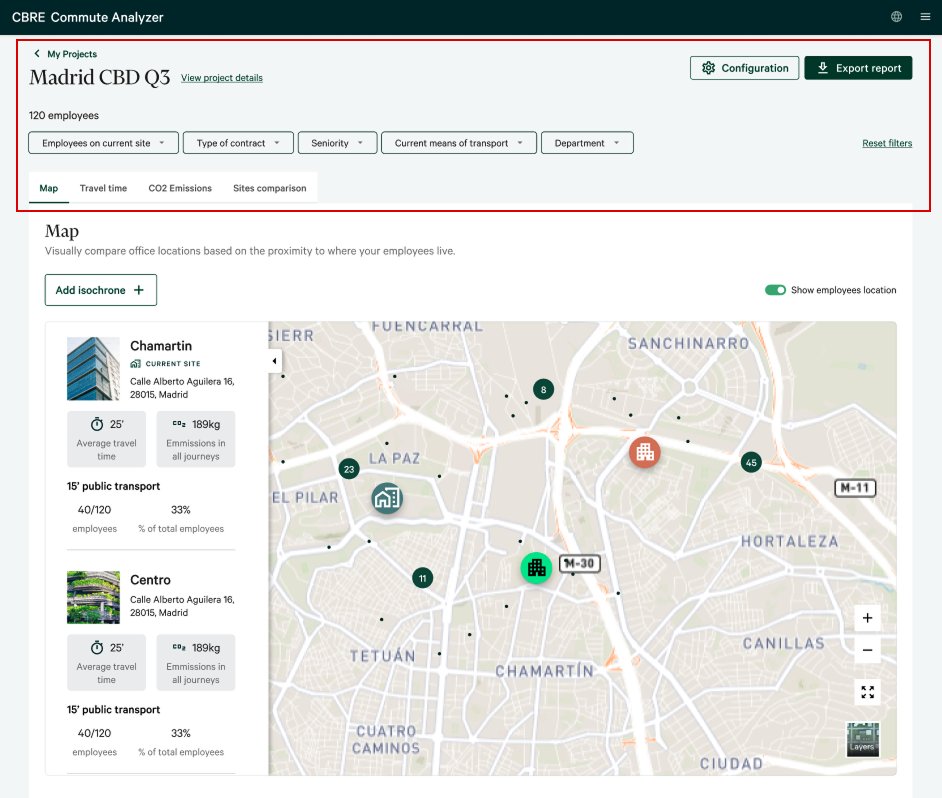The image size is (942, 798).
Task: Select the orange building marker on map
Action: pyautogui.click(x=645, y=452)
